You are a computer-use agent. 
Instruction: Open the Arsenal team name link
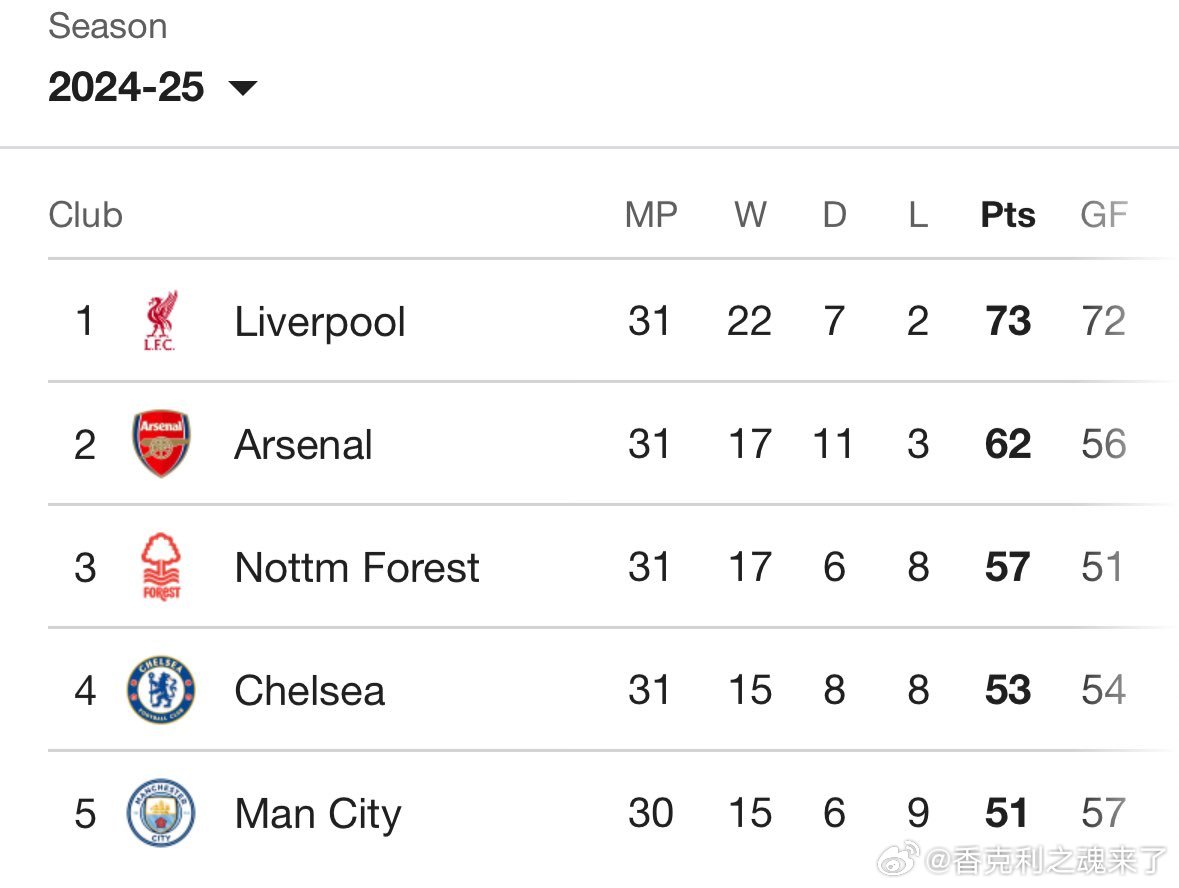(303, 444)
